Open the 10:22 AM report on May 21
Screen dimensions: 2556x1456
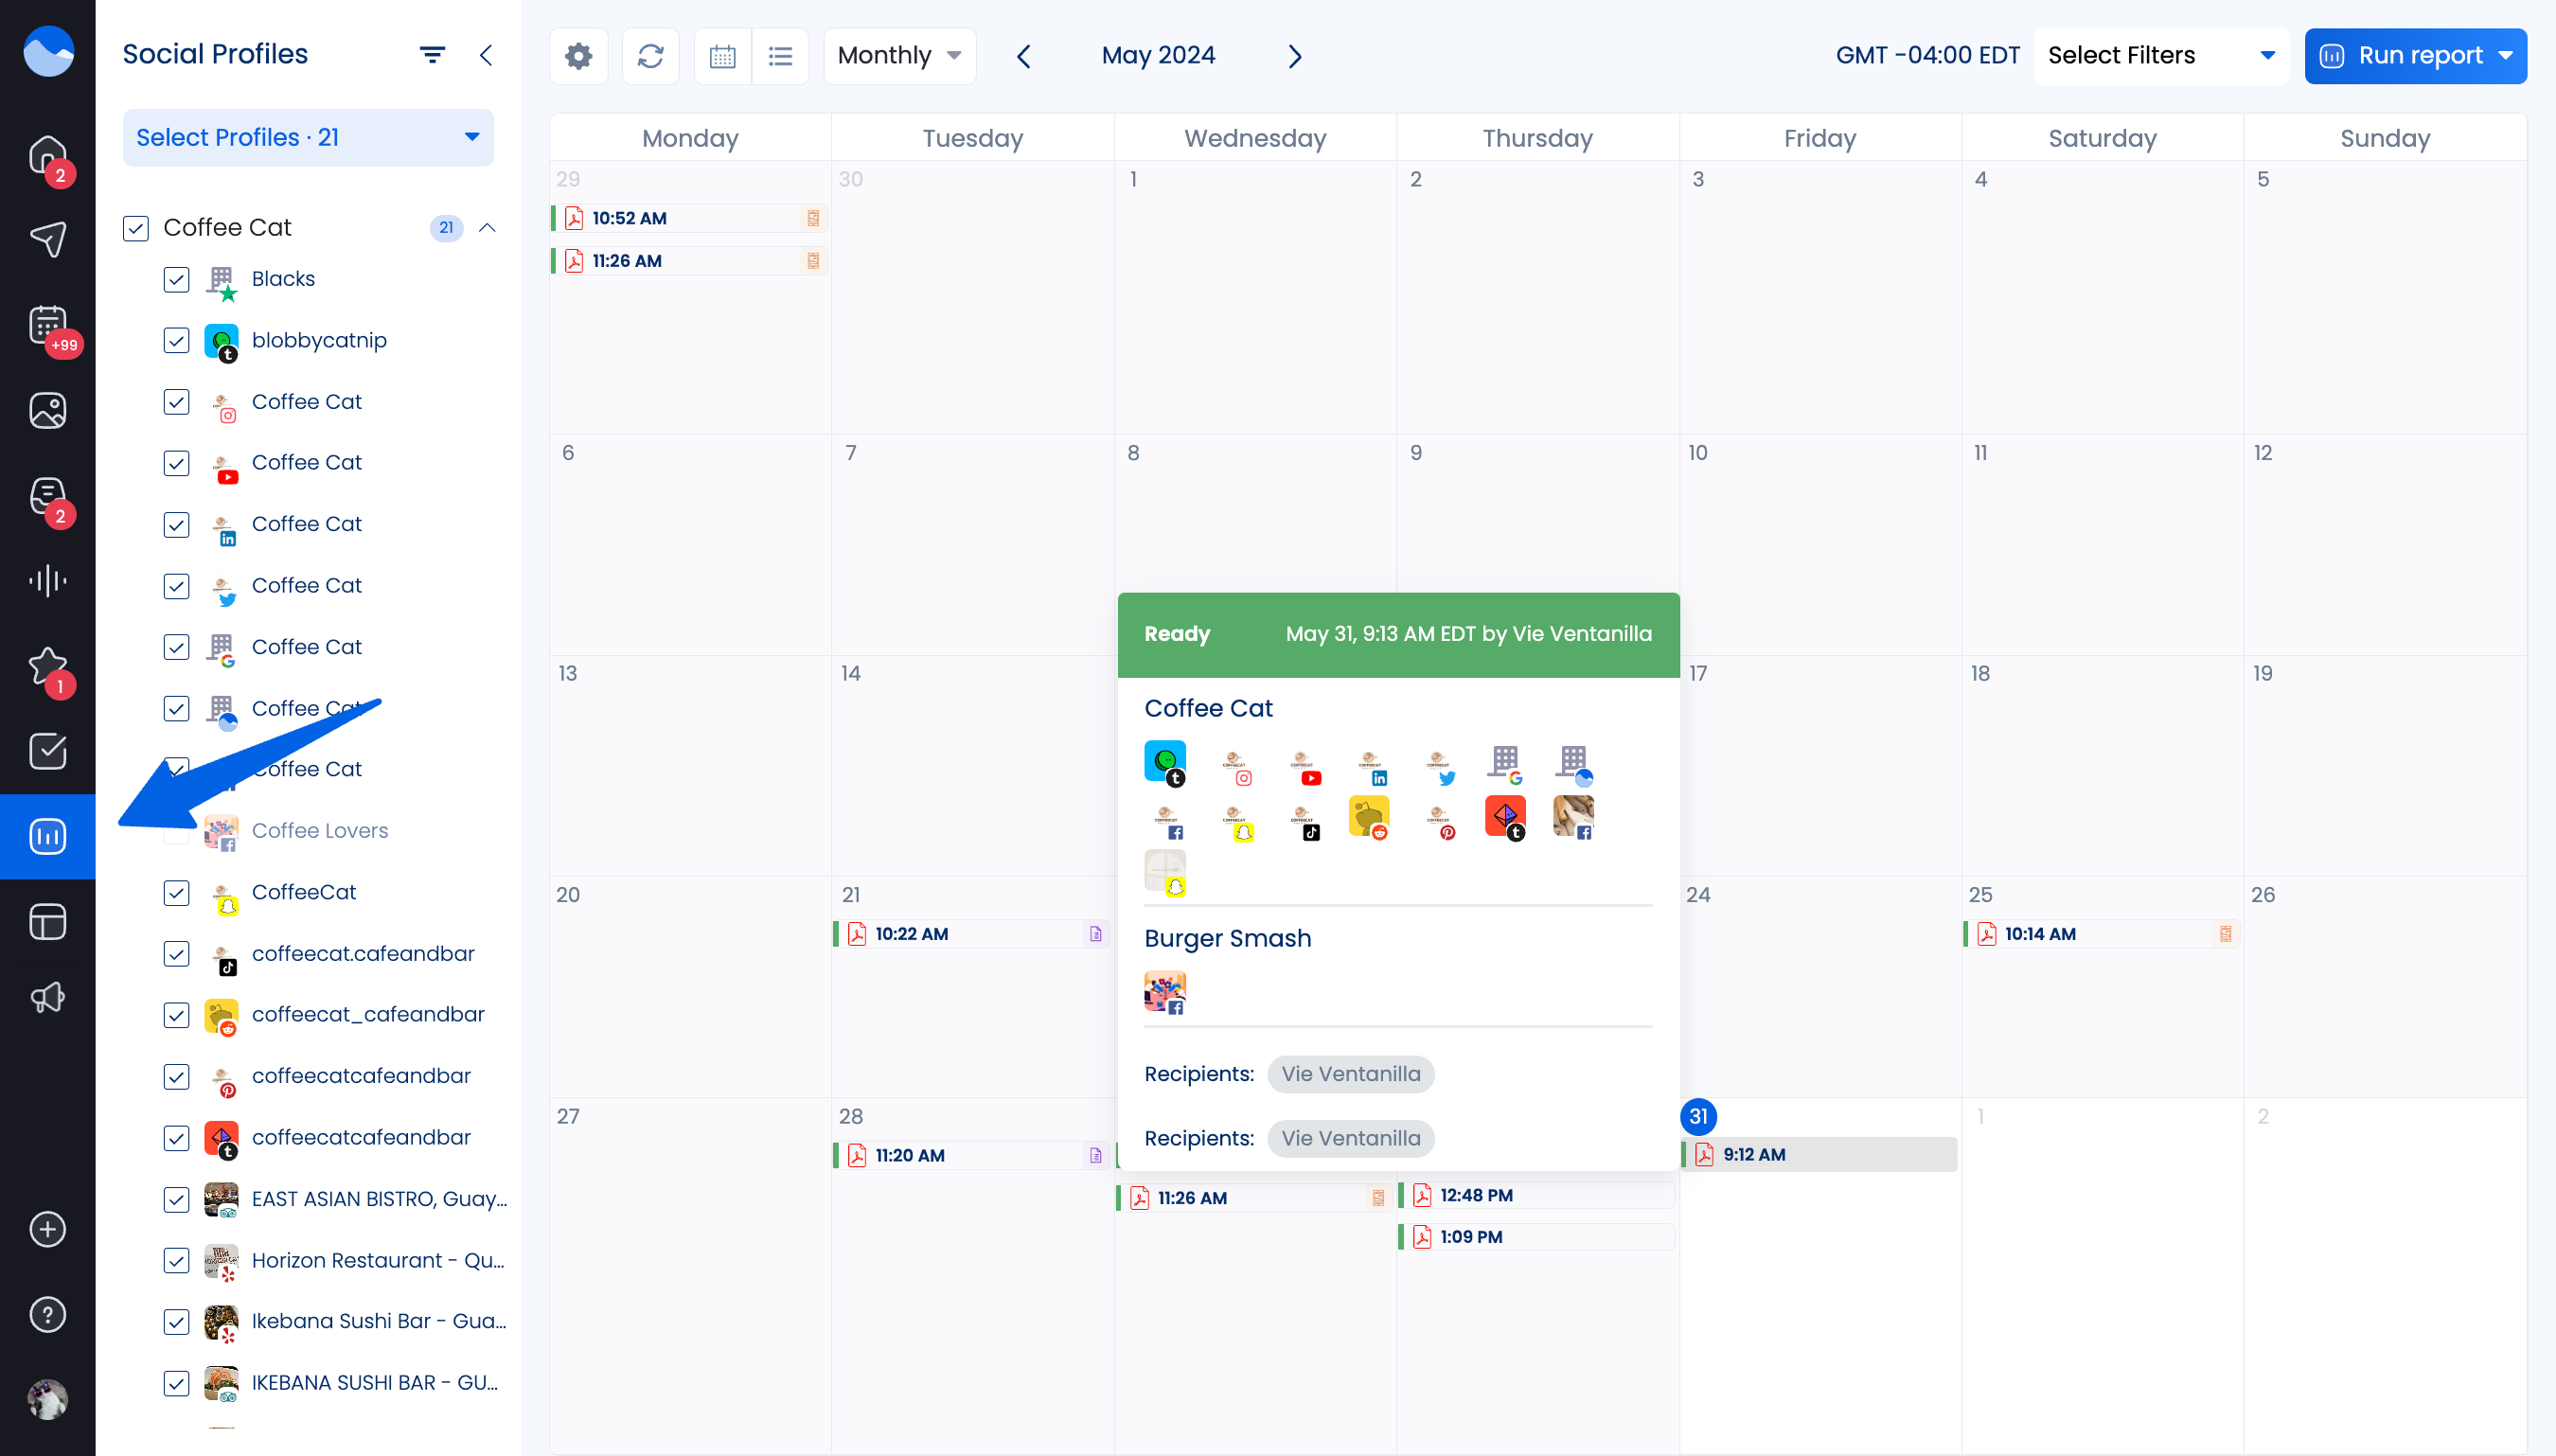click(971, 934)
